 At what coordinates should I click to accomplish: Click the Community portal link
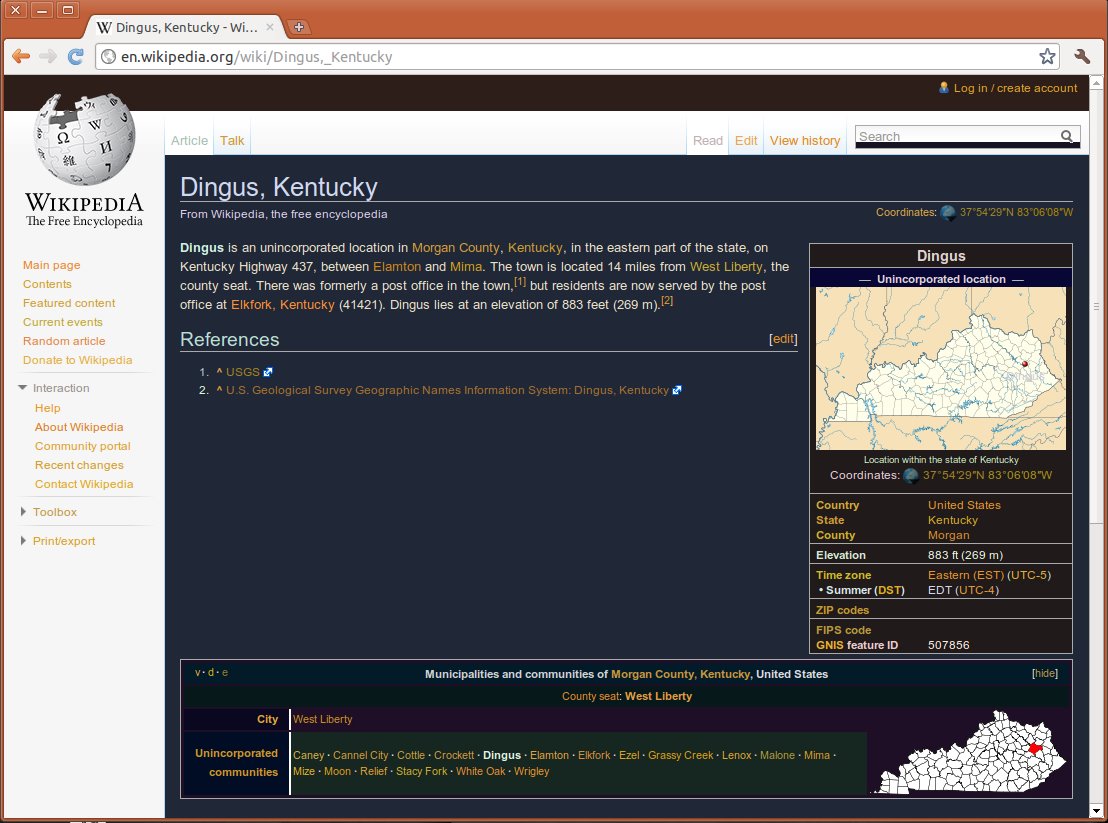(83, 446)
